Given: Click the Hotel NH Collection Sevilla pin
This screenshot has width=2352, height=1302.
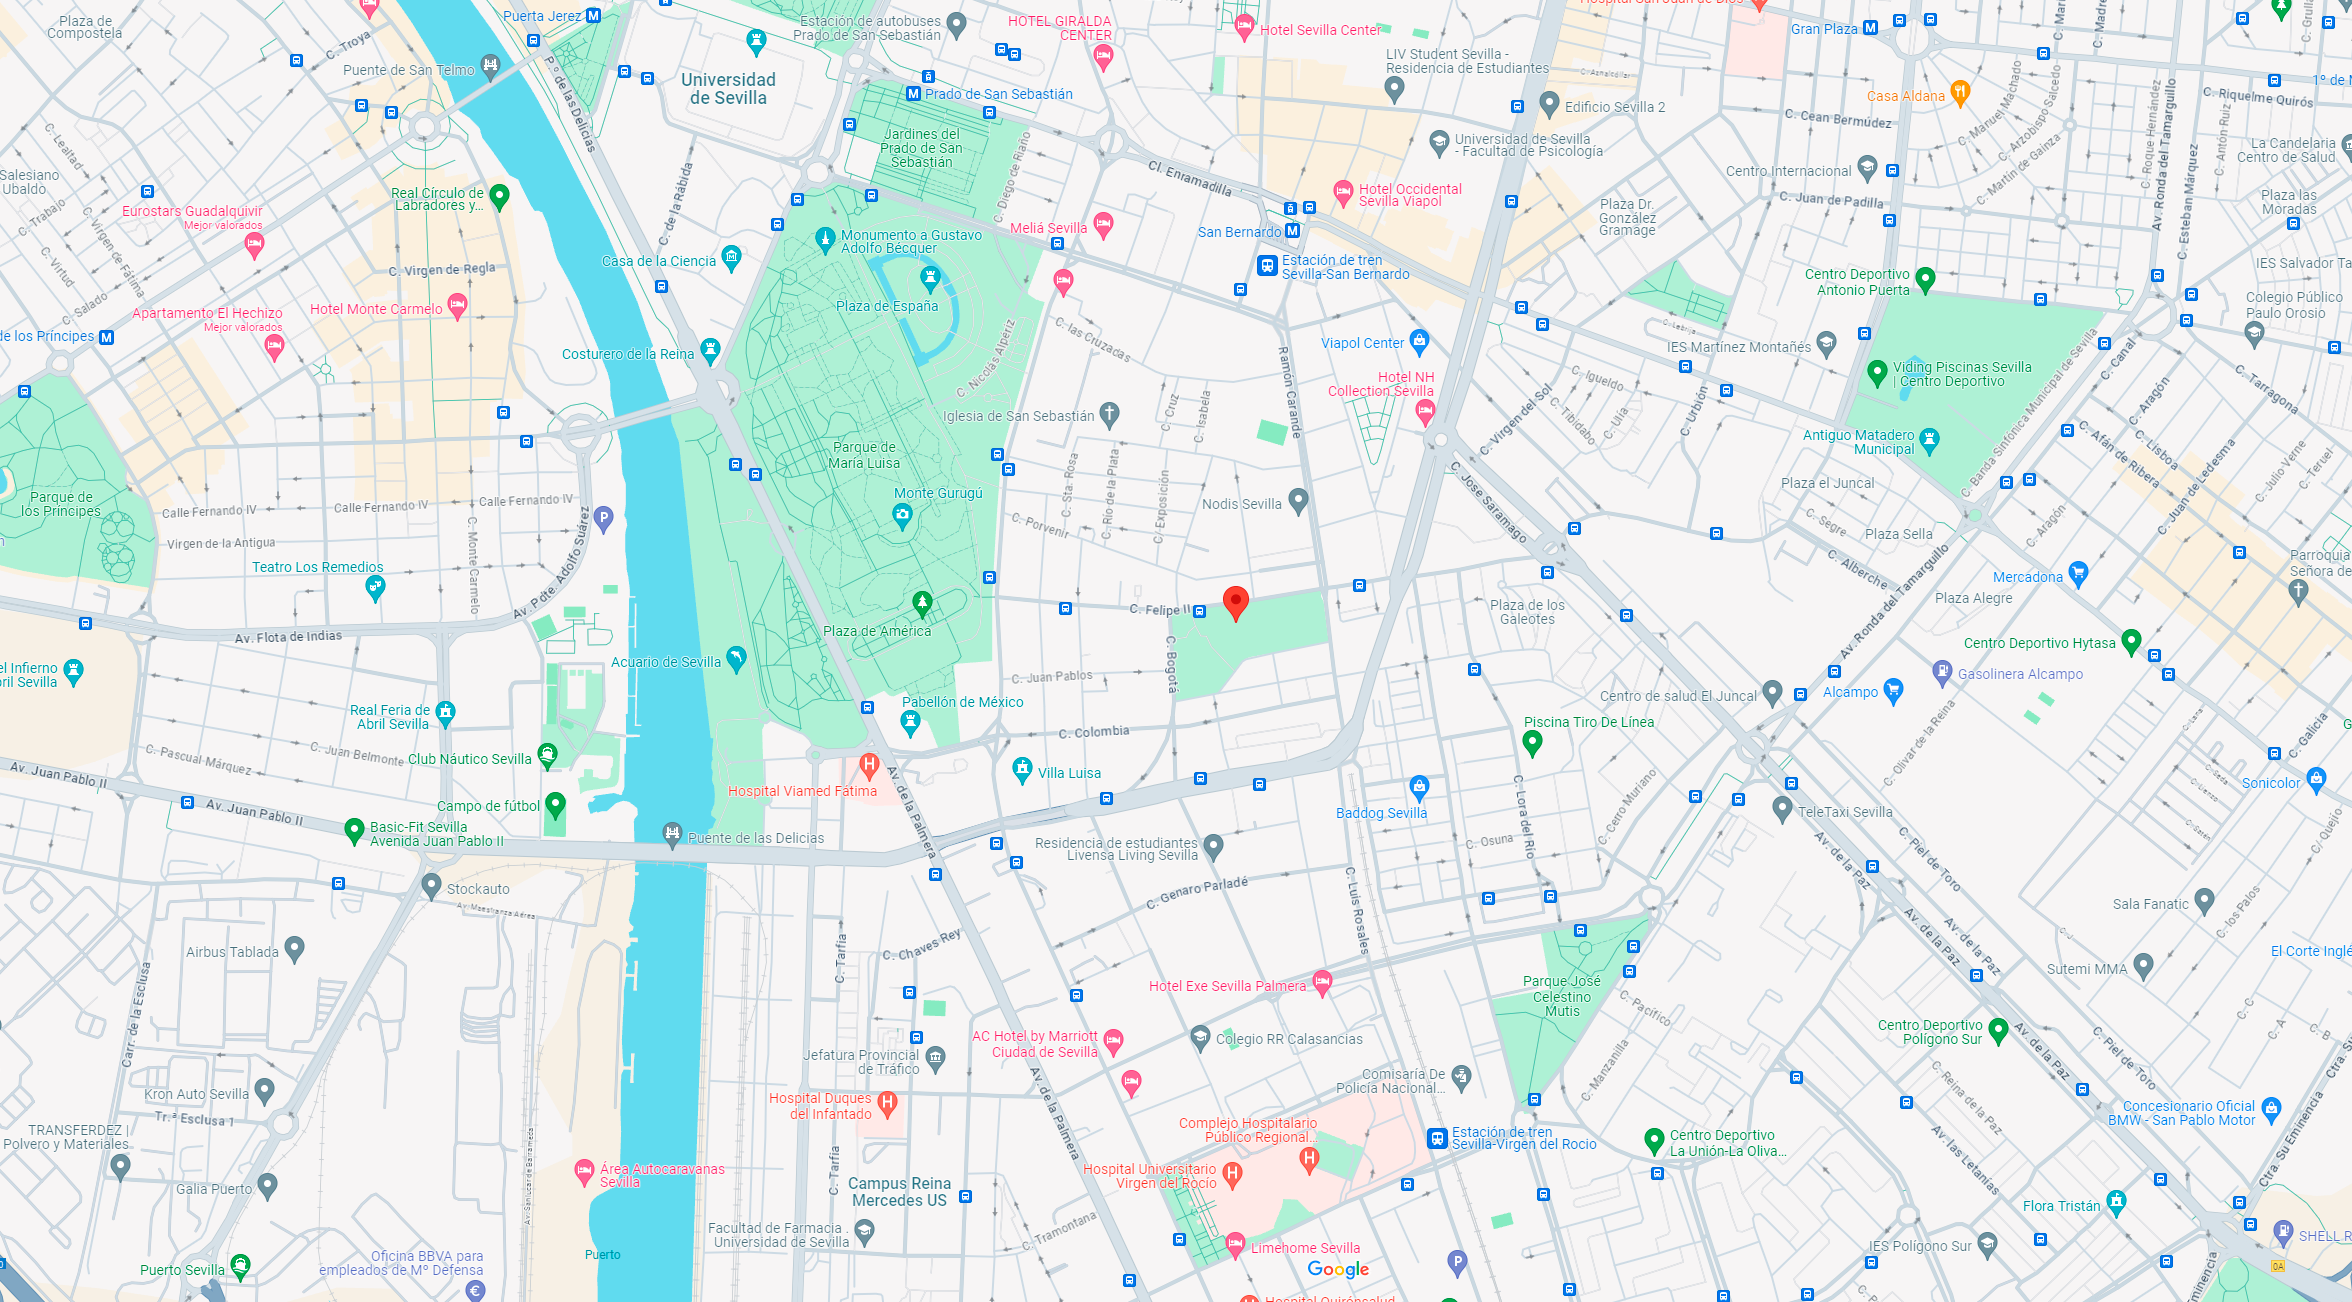Looking at the screenshot, I should (1425, 409).
